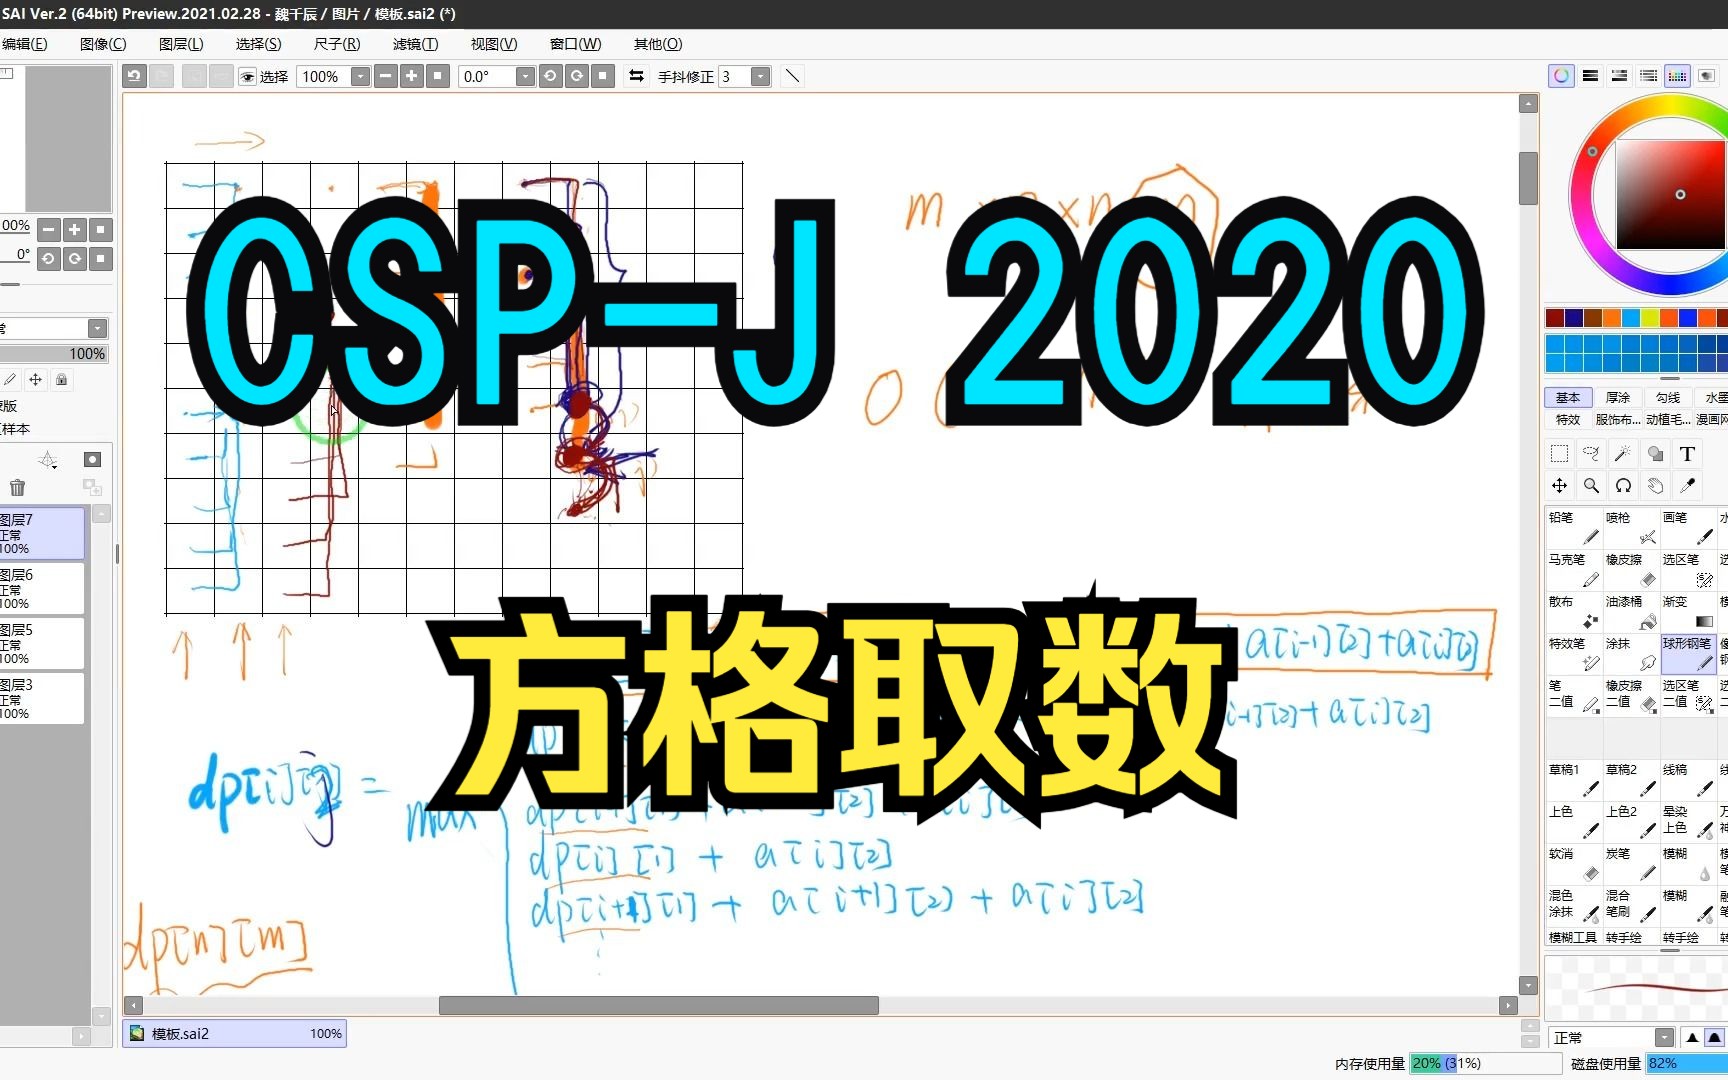Switch brush panel to 特效 mode
This screenshot has height=1080, width=1728.
(x=1567, y=419)
